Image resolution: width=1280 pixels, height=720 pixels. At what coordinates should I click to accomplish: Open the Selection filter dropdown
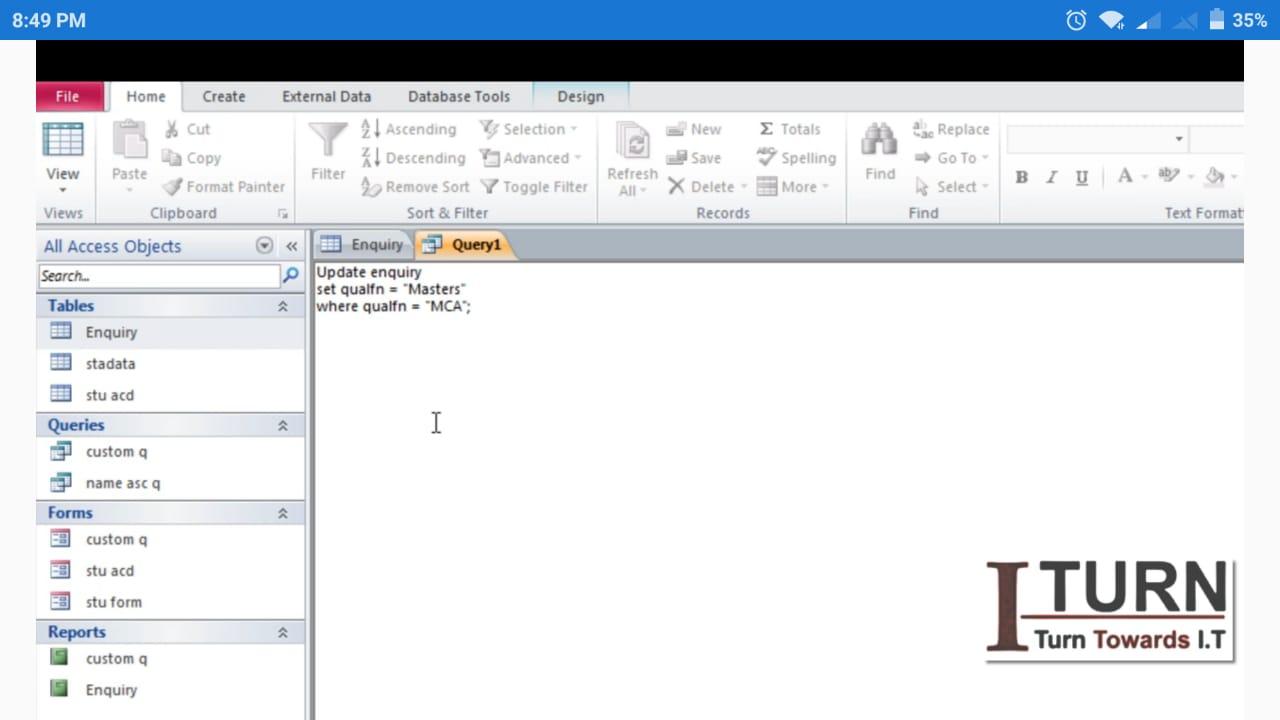529,129
